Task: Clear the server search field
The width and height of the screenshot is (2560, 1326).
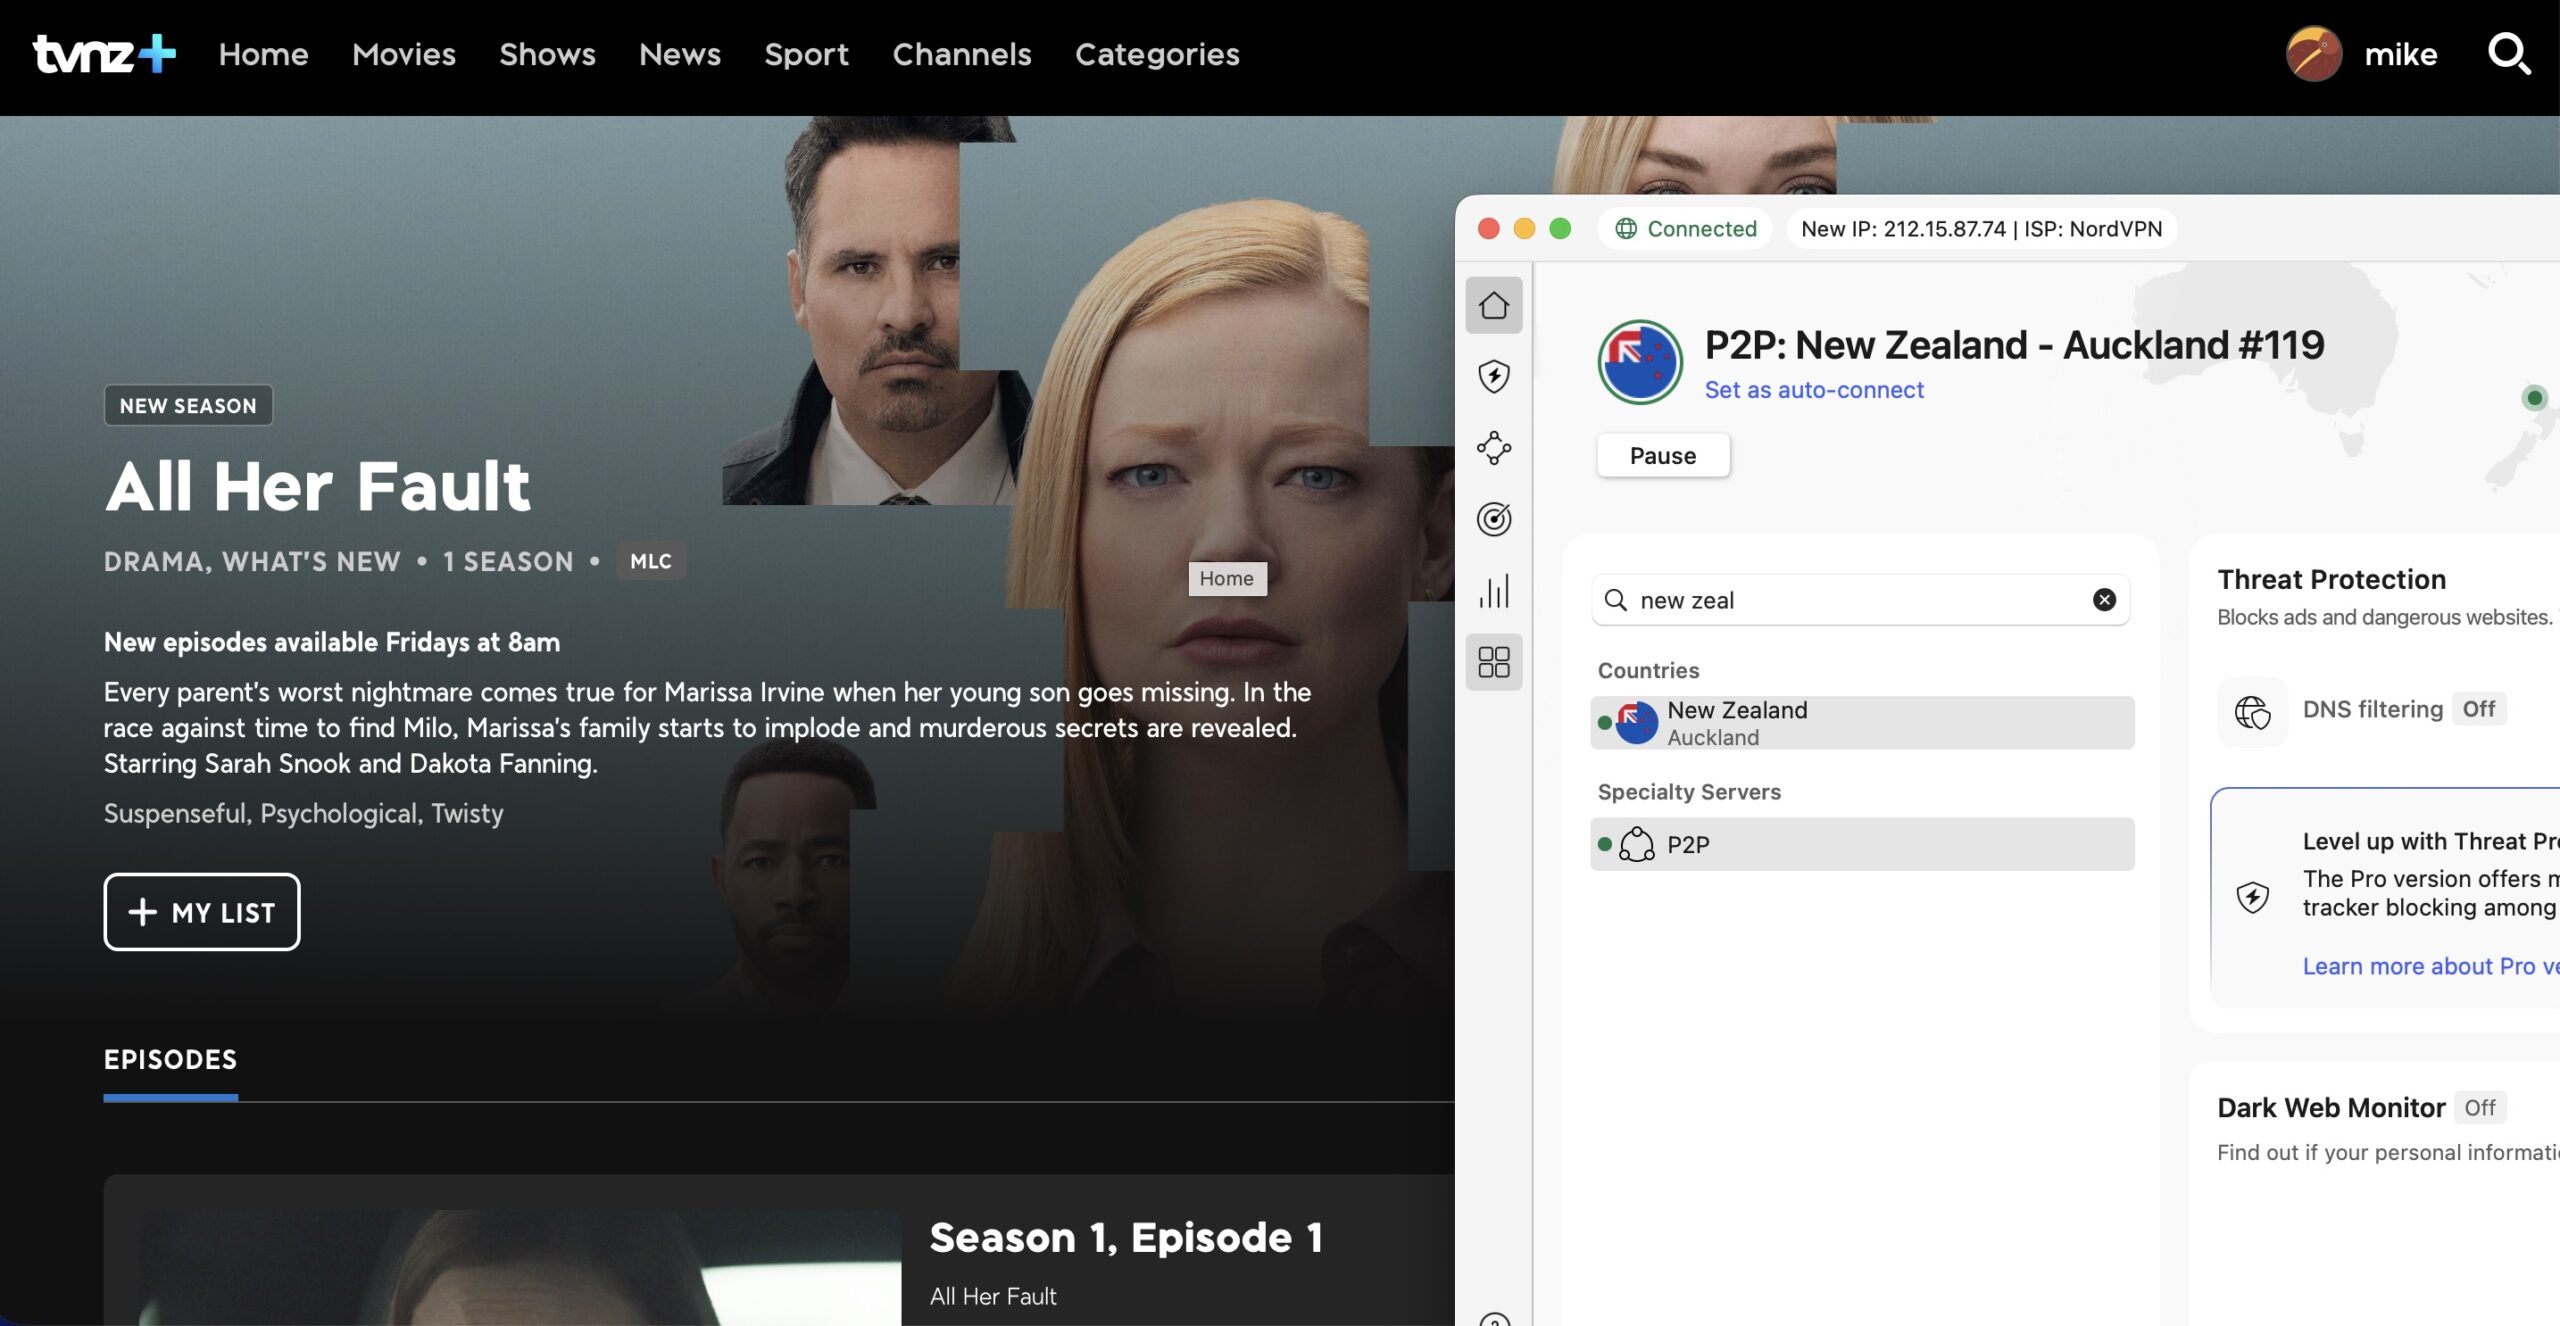Action: click(2104, 600)
